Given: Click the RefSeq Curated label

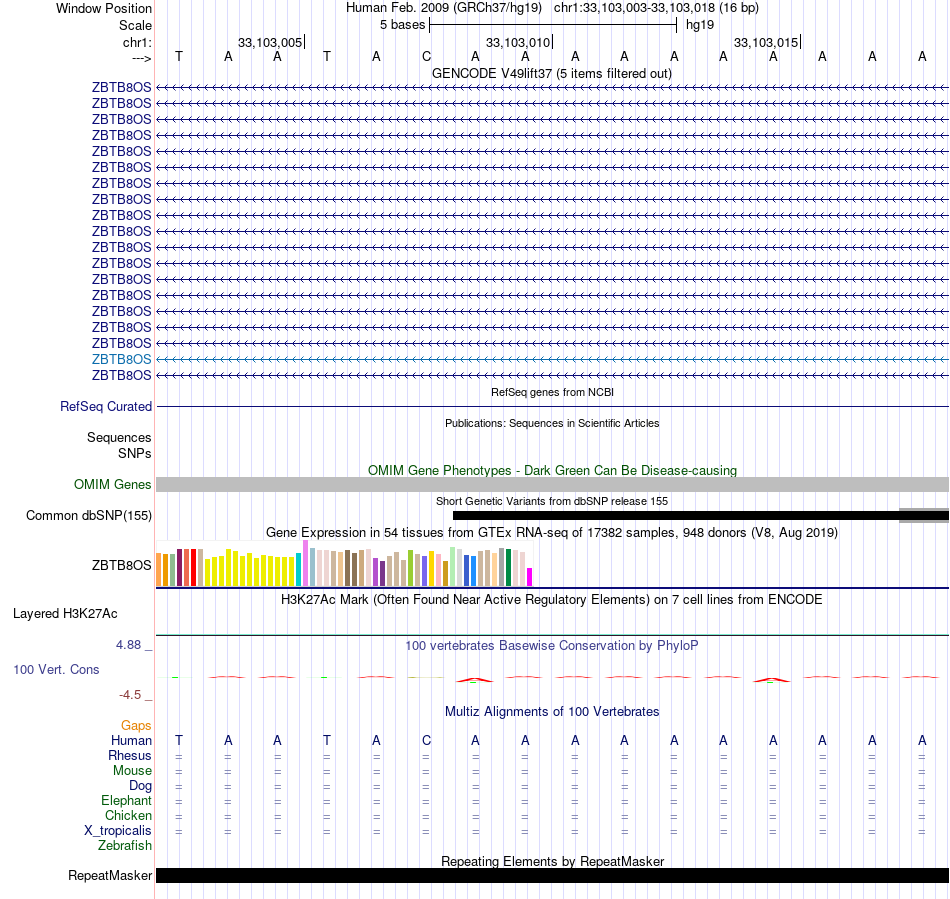Looking at the screenshot, I should click(x=105, y=406).
